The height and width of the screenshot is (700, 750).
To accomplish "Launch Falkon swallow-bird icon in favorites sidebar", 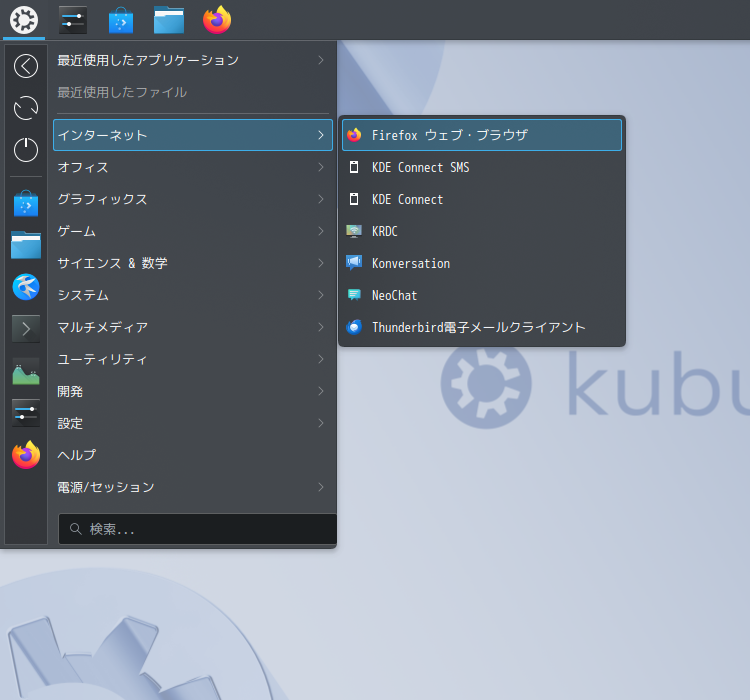I will (26, 287).
